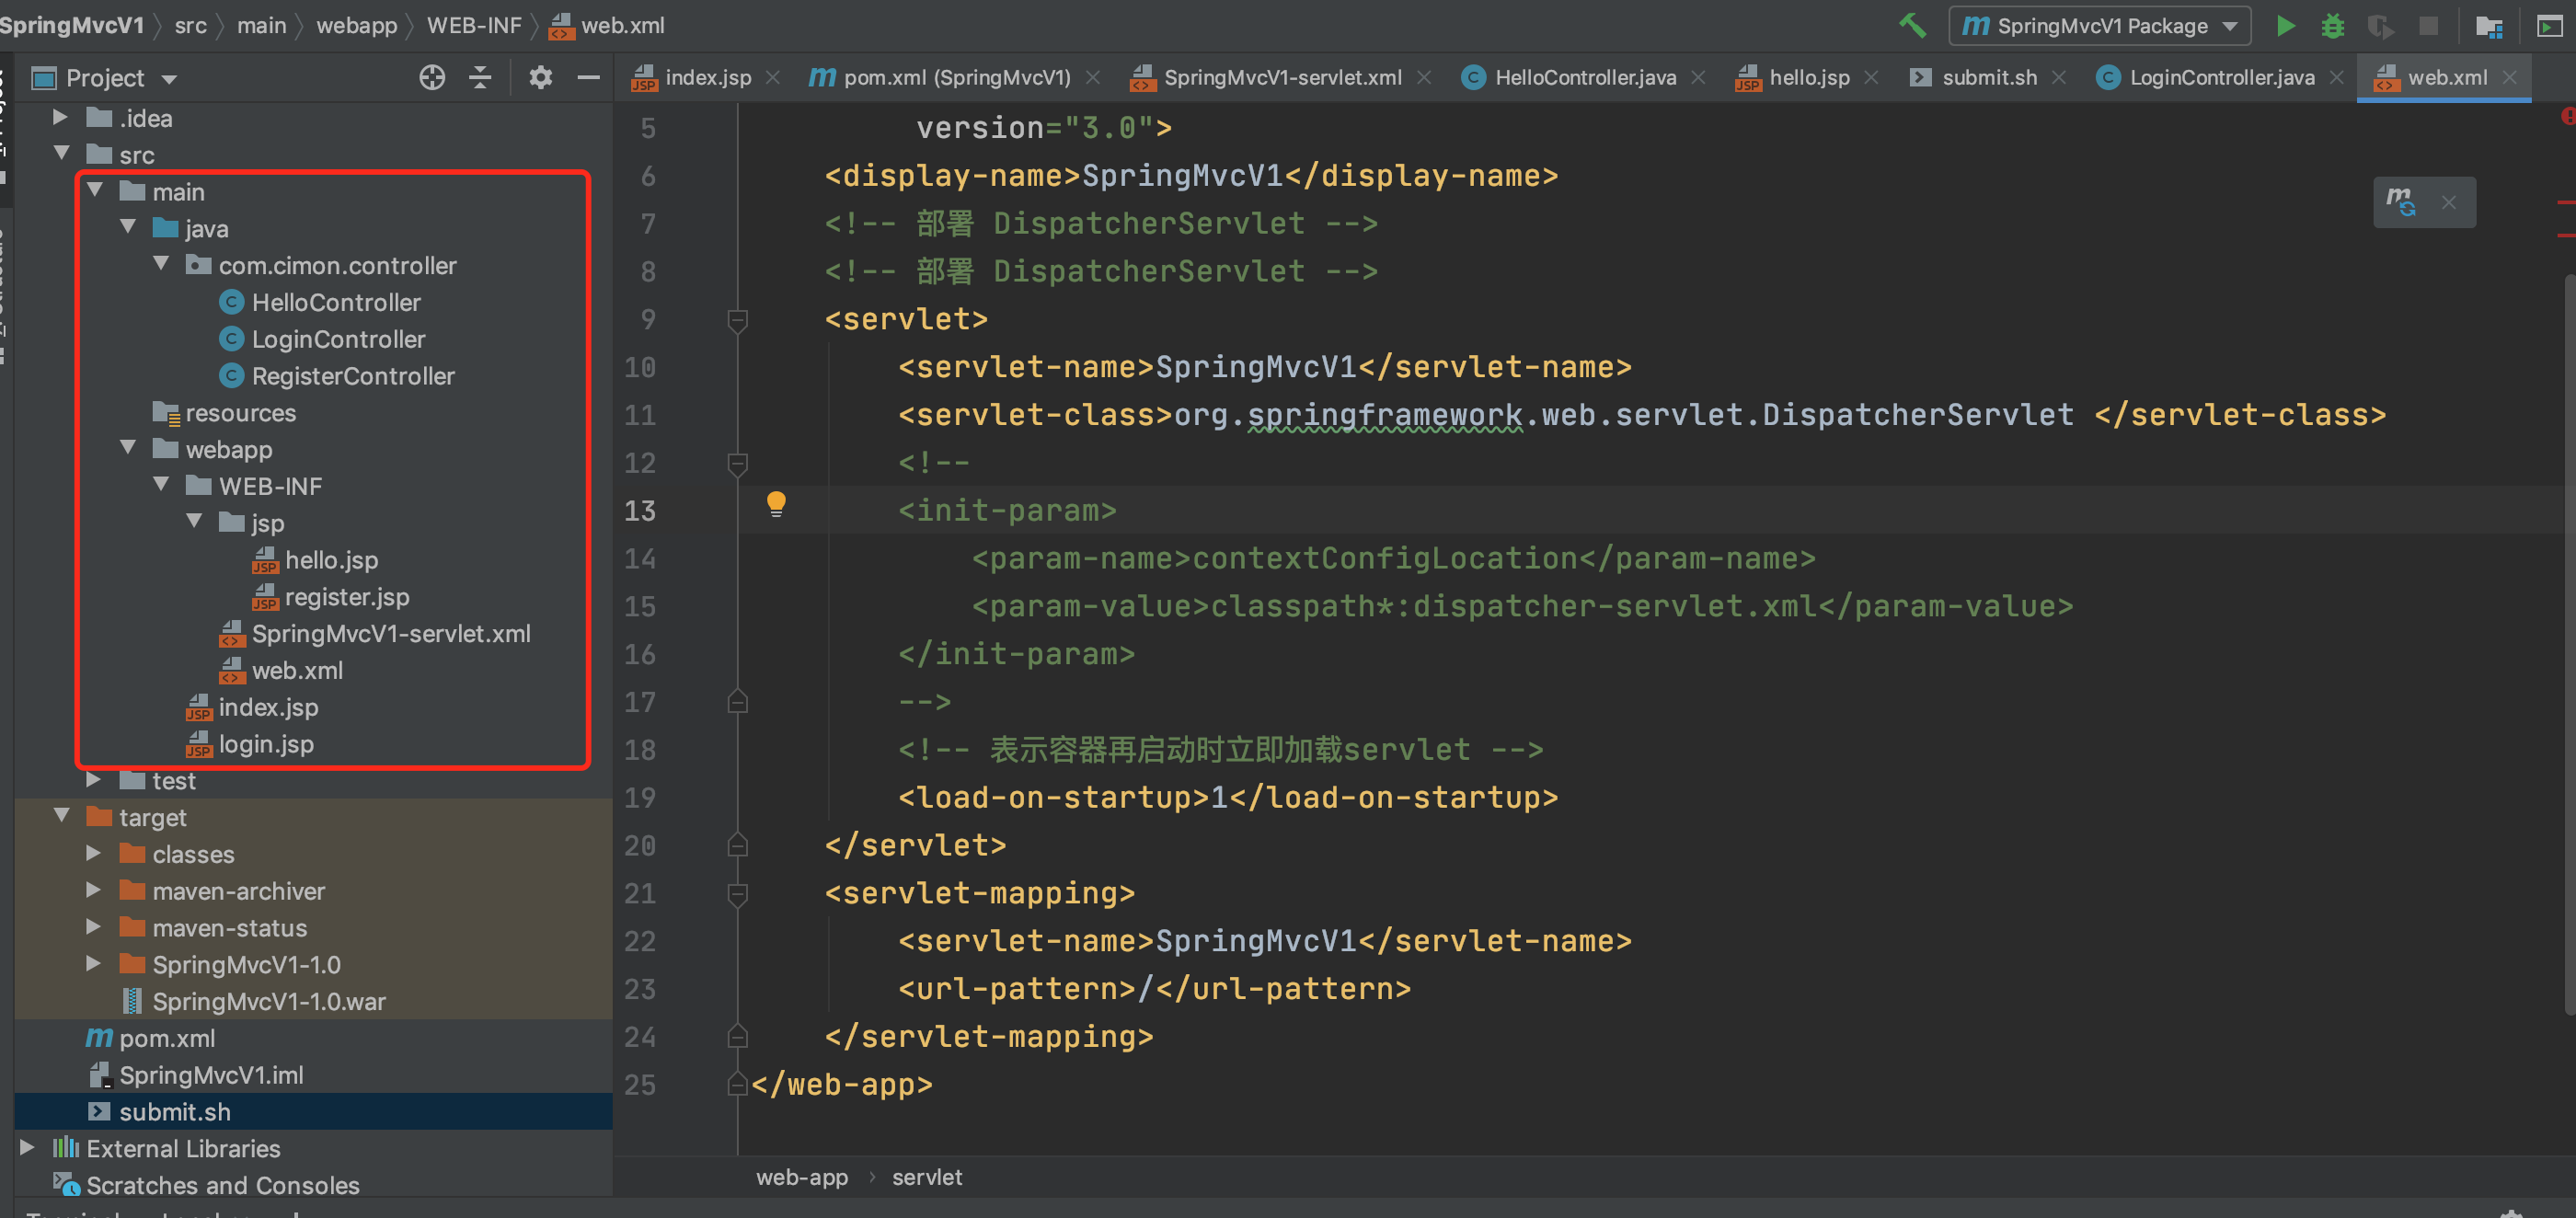Collapse the target folder
2576x1218 pixels.
point(62,816)
